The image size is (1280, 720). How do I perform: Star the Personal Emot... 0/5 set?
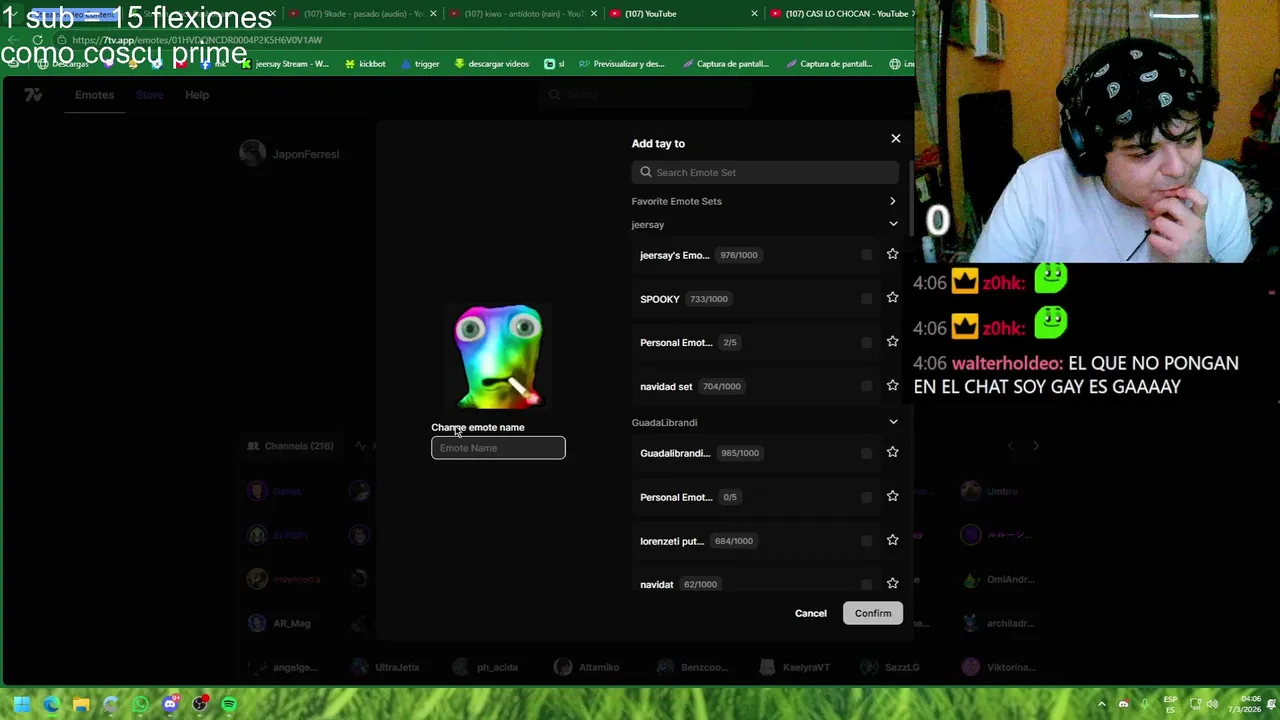click(892, 496)
